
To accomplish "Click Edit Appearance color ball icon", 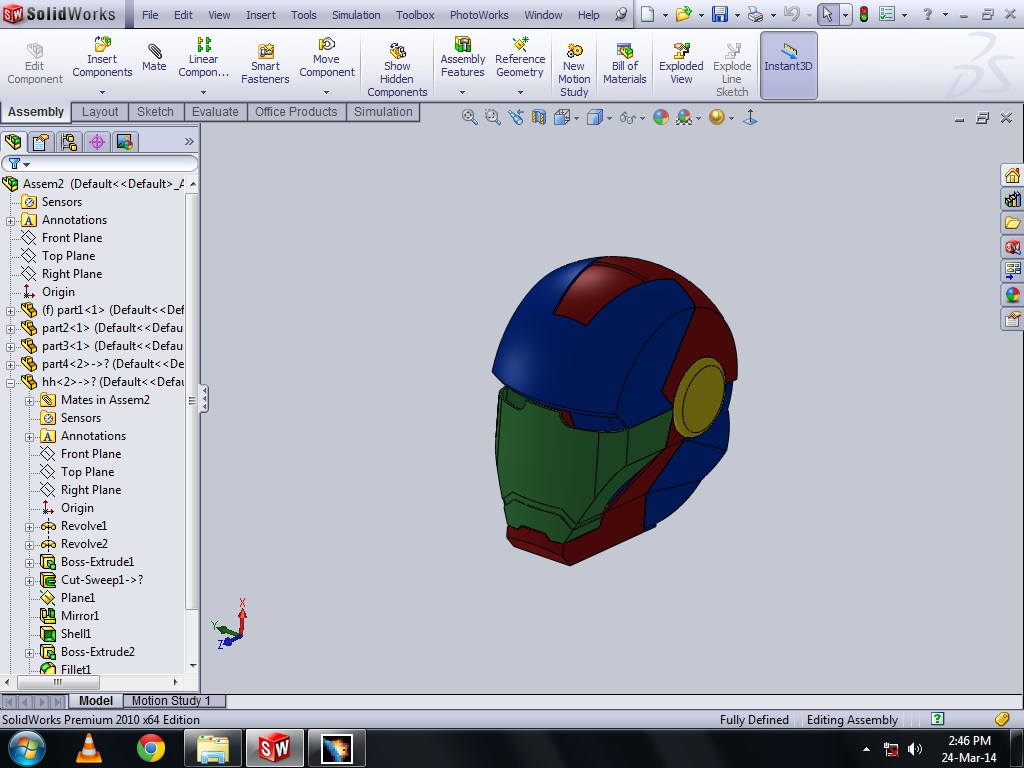I will pos(661,118).
